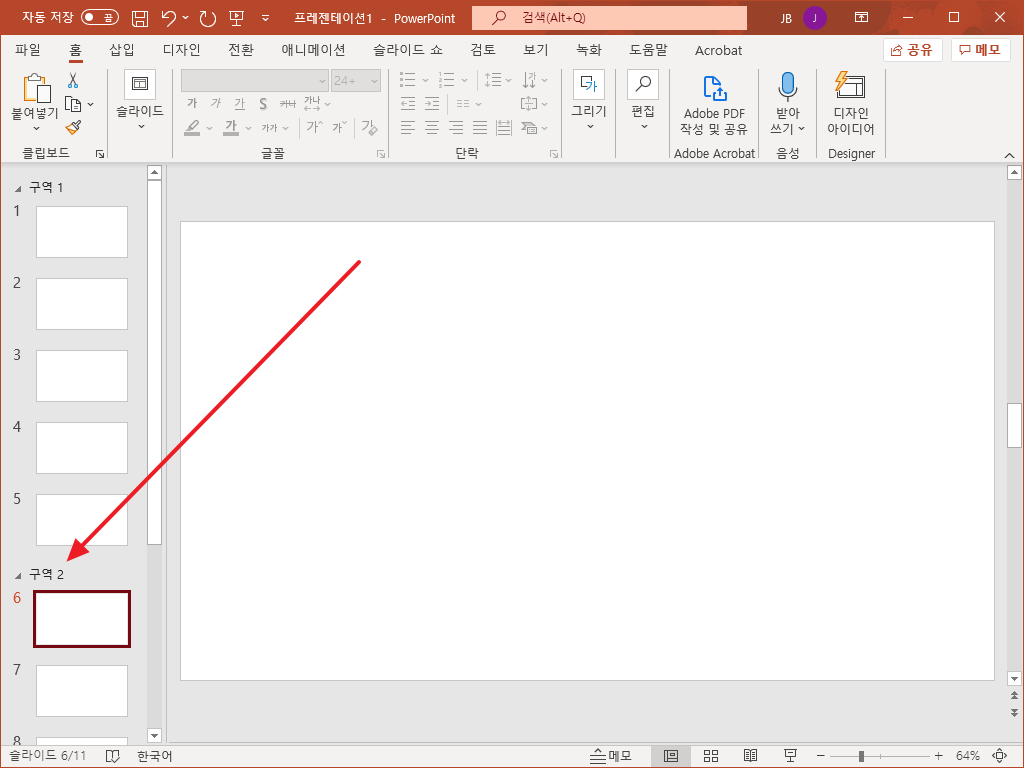1024x768 pixels.
Task: Select the Format Painter brush icon
Action: click(x=73, y=127)
